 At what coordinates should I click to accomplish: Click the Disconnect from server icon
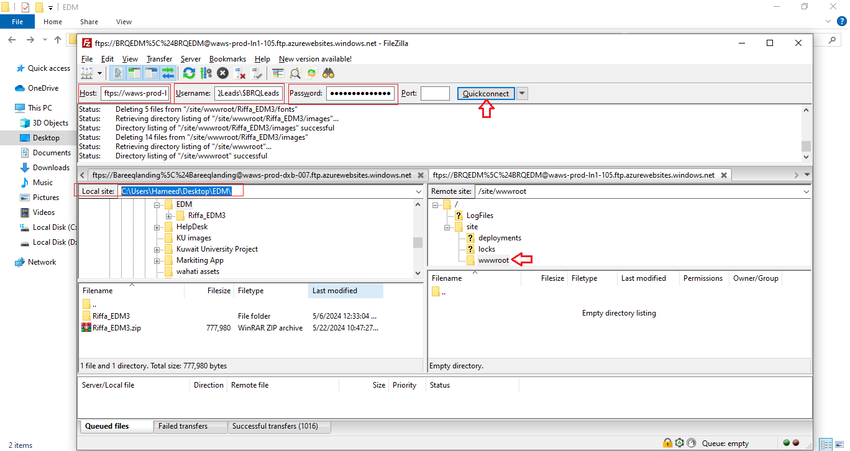click(239, 73)
